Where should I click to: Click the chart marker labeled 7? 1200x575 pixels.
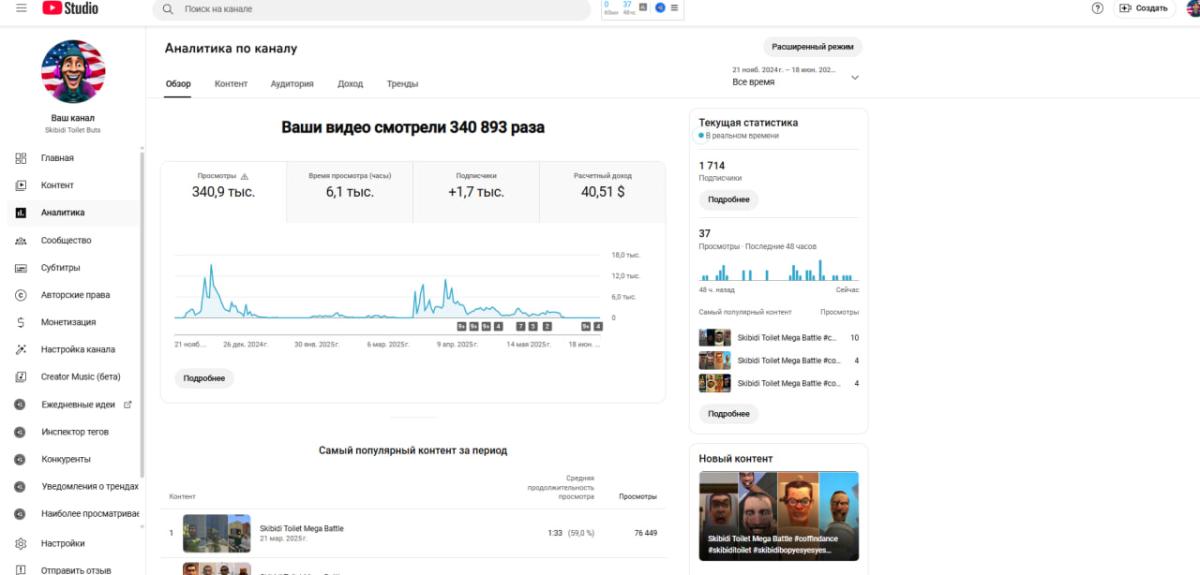click(x=521, y=326)
